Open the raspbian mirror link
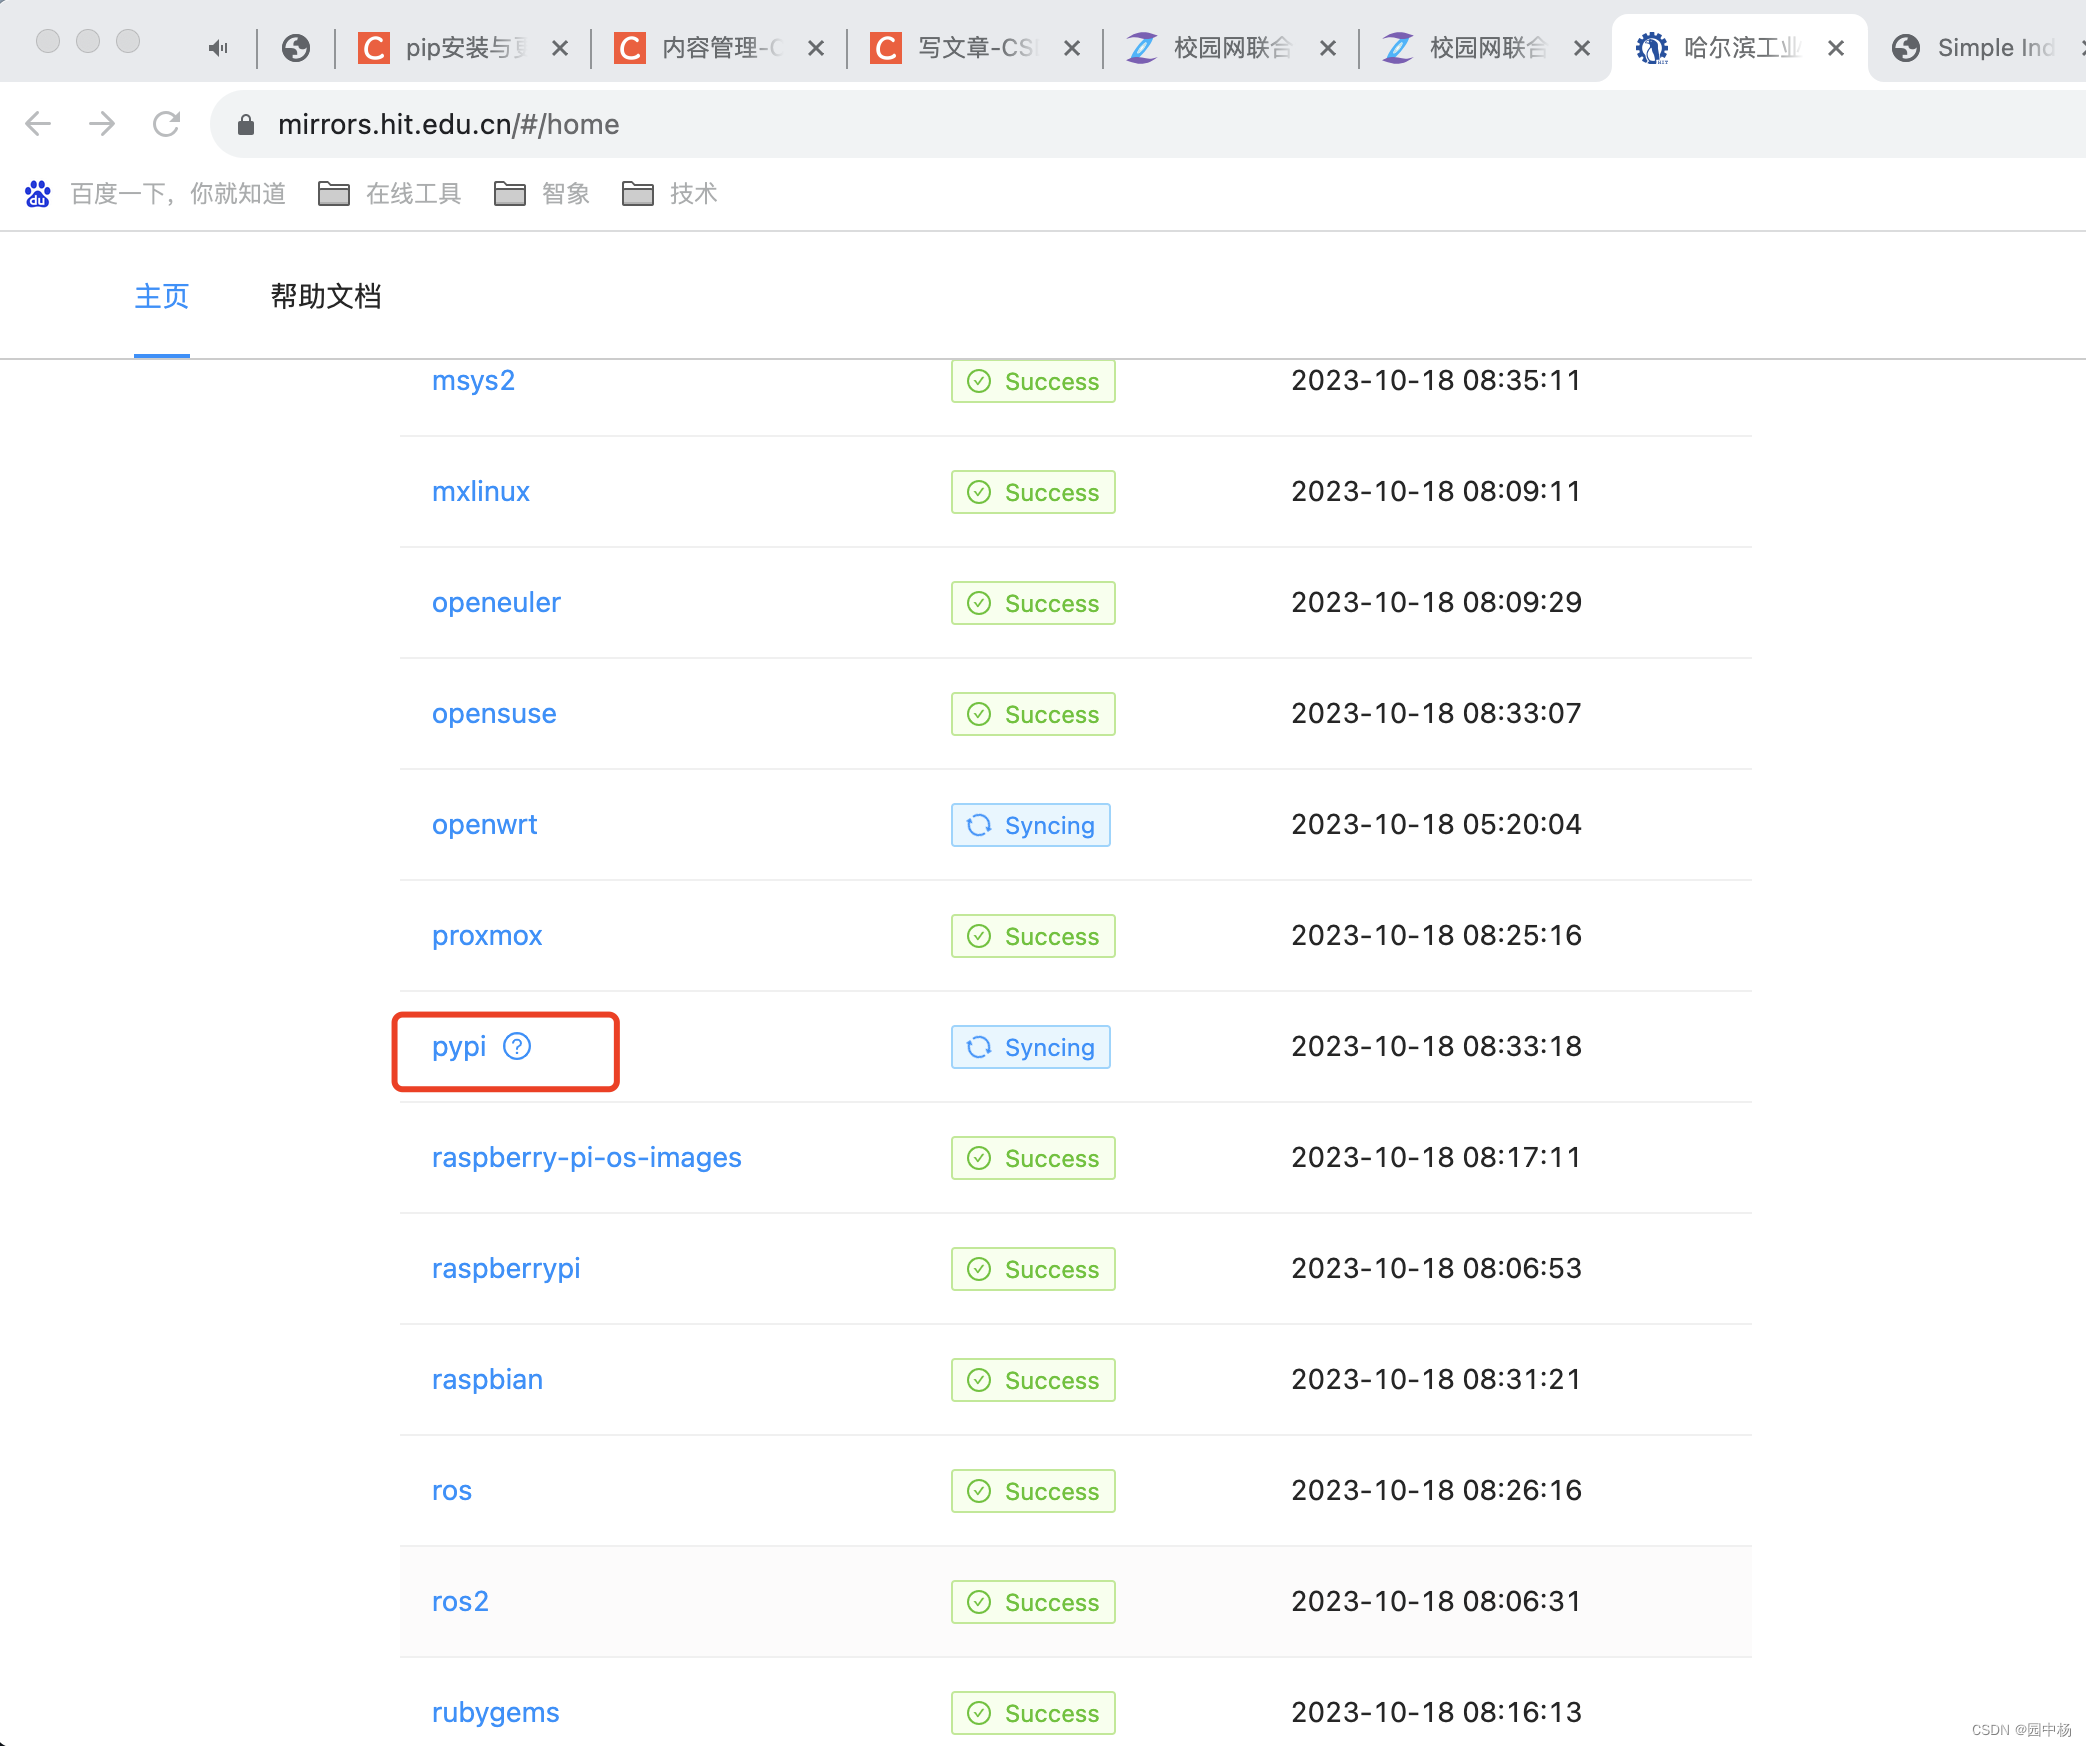 click(487, 1380)
